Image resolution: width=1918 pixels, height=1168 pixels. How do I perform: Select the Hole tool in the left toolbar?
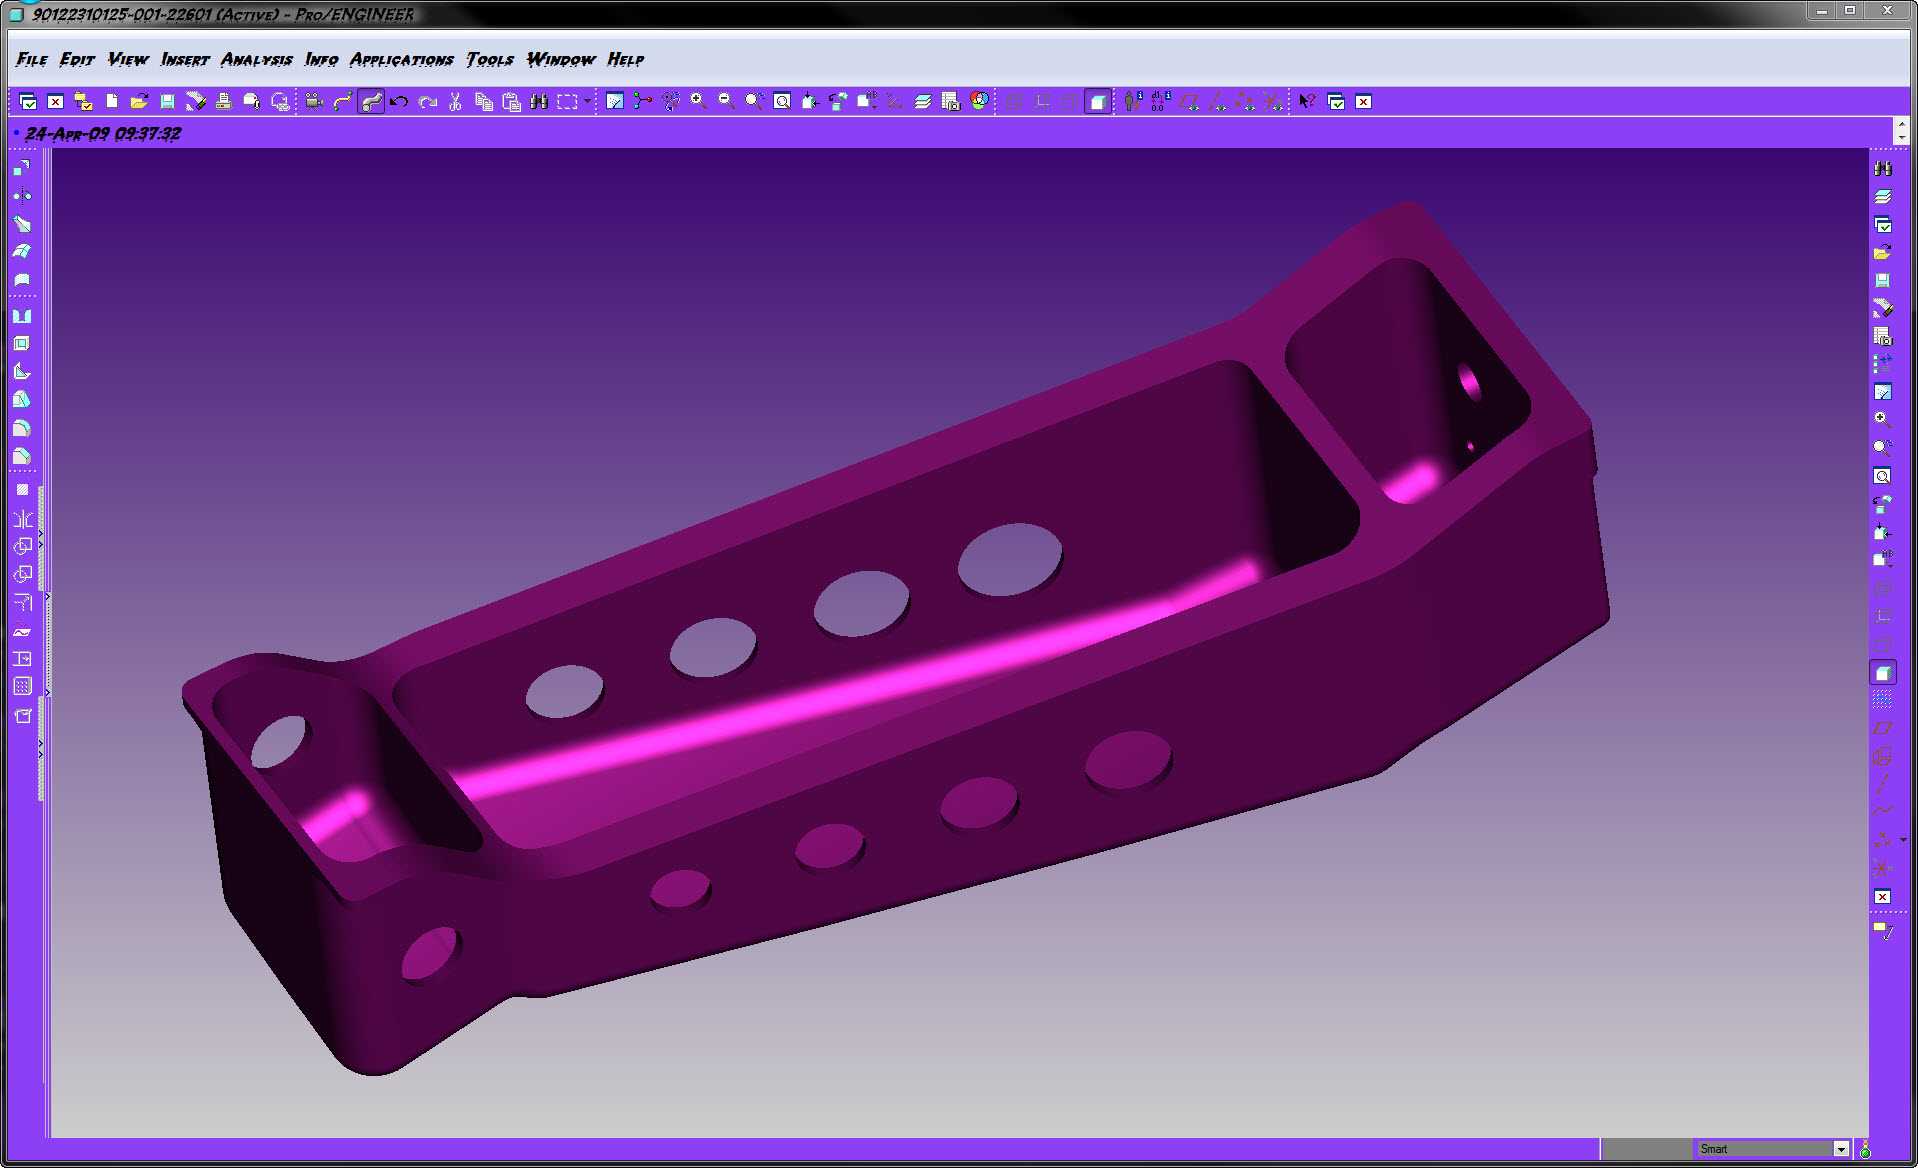pyautogui.click(x=22, y=316)
